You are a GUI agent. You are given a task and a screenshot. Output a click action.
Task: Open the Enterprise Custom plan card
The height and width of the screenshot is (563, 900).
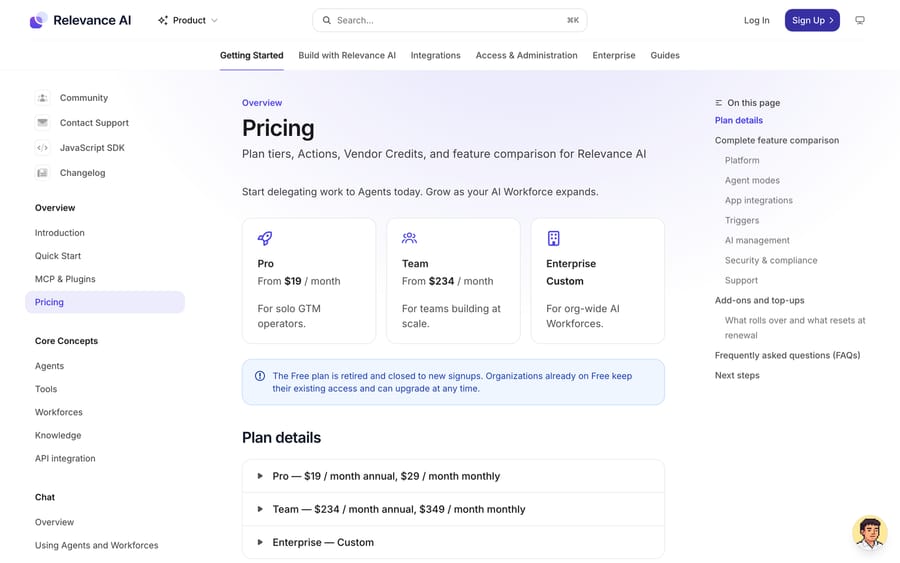(x=598, y=281)
